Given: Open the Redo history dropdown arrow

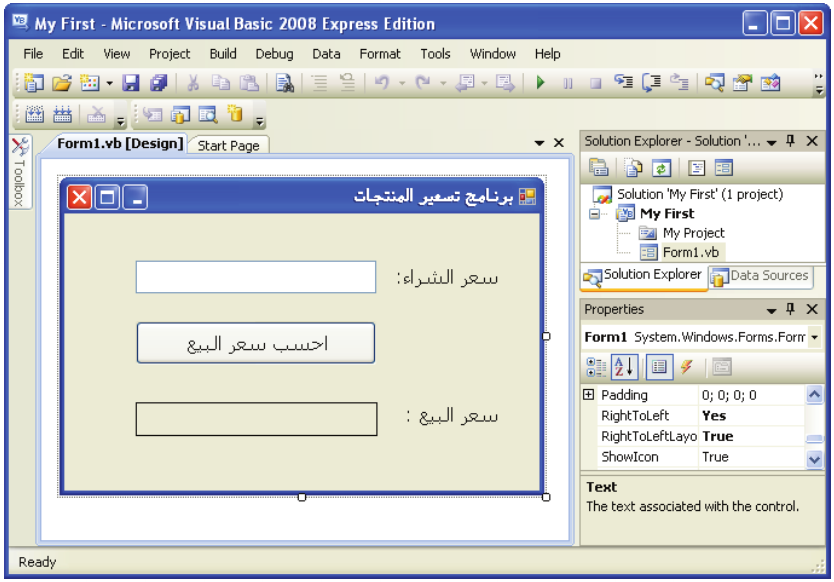Looking at the screenshot, I should pyautogui.click(x=443, y=83).
